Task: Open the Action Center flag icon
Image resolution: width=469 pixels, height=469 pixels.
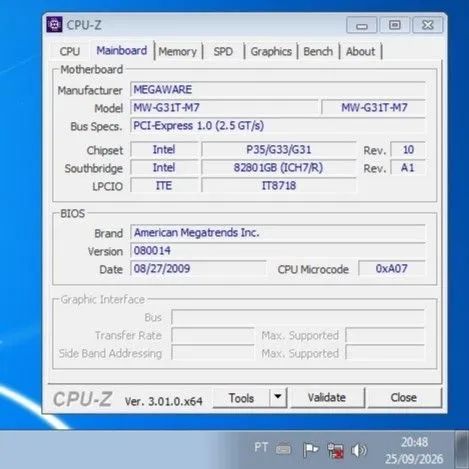Action: pos(311,450)
